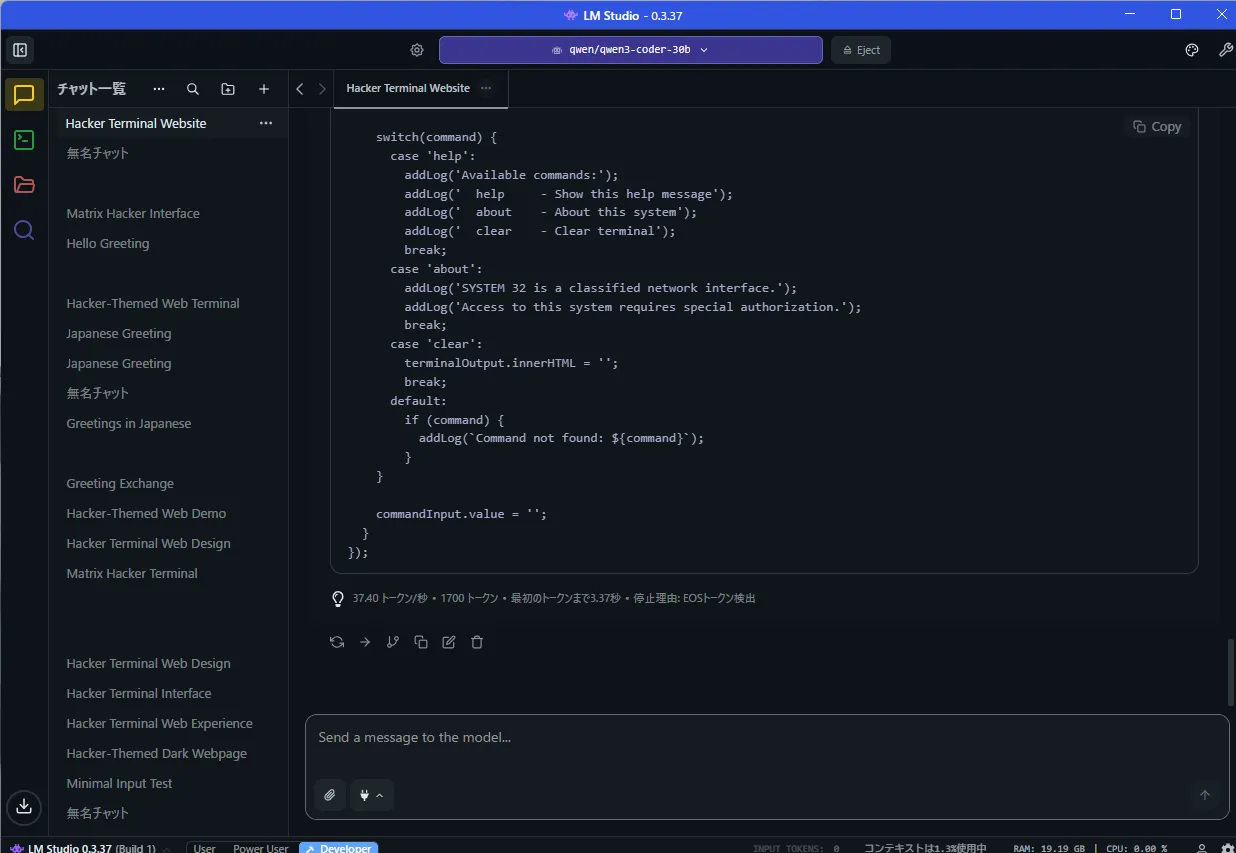Delete the message with trash icon
1236x853 pixels.
(x=477, y=642)
